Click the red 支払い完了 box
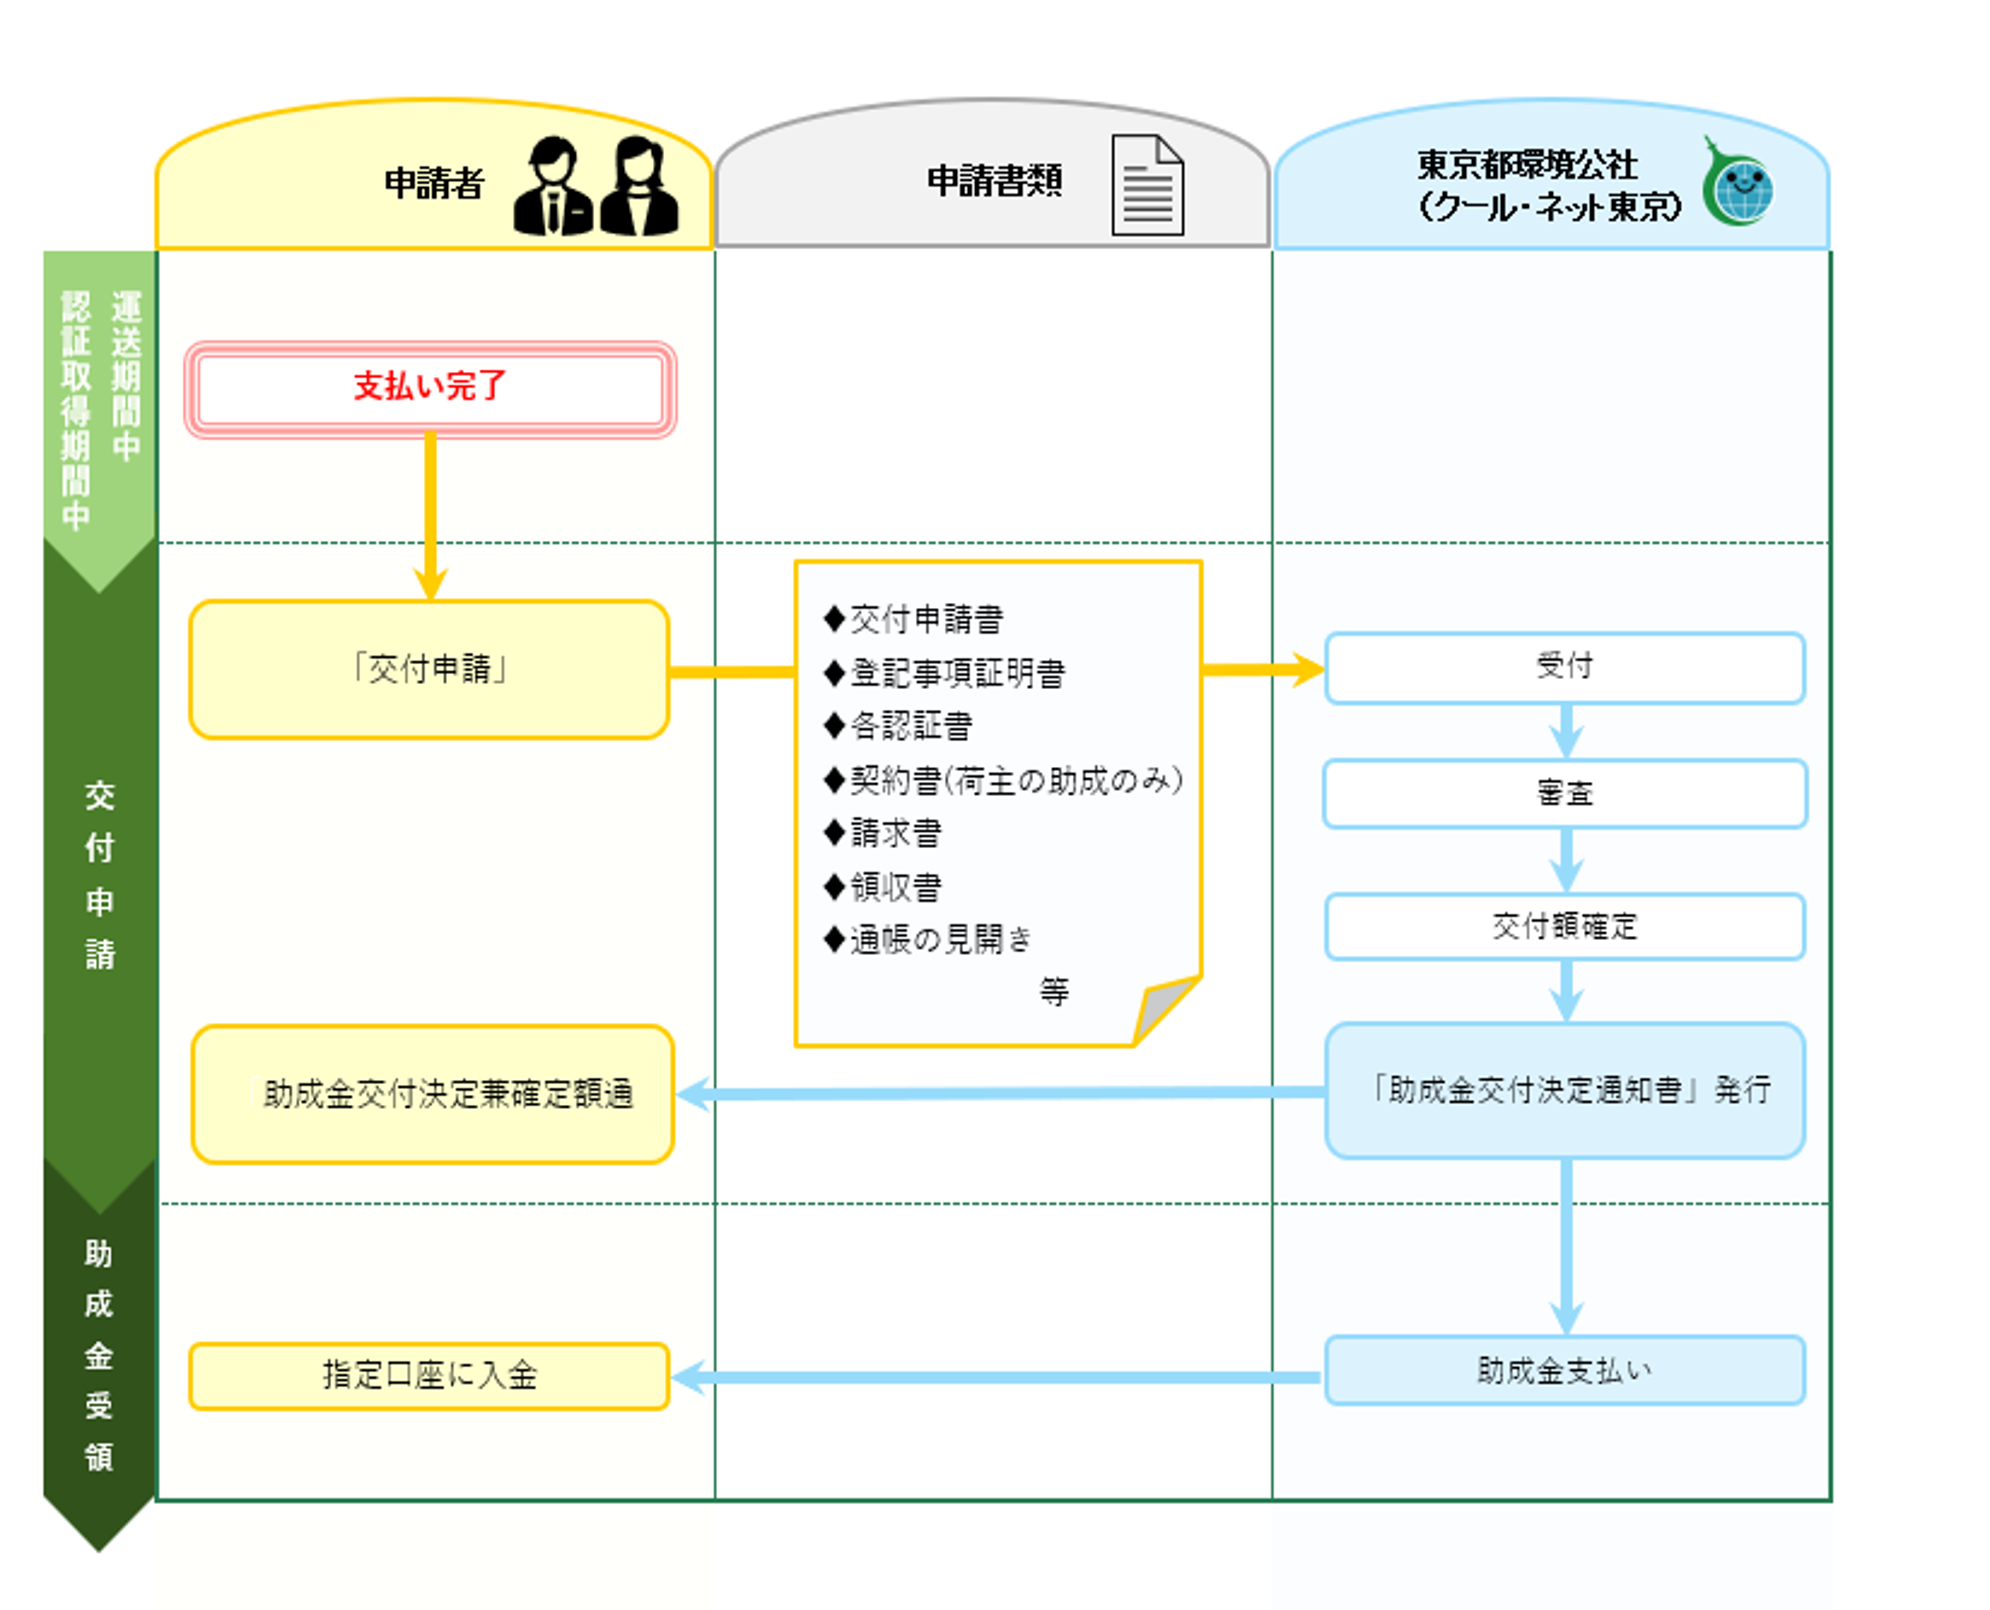 (430, 387)
